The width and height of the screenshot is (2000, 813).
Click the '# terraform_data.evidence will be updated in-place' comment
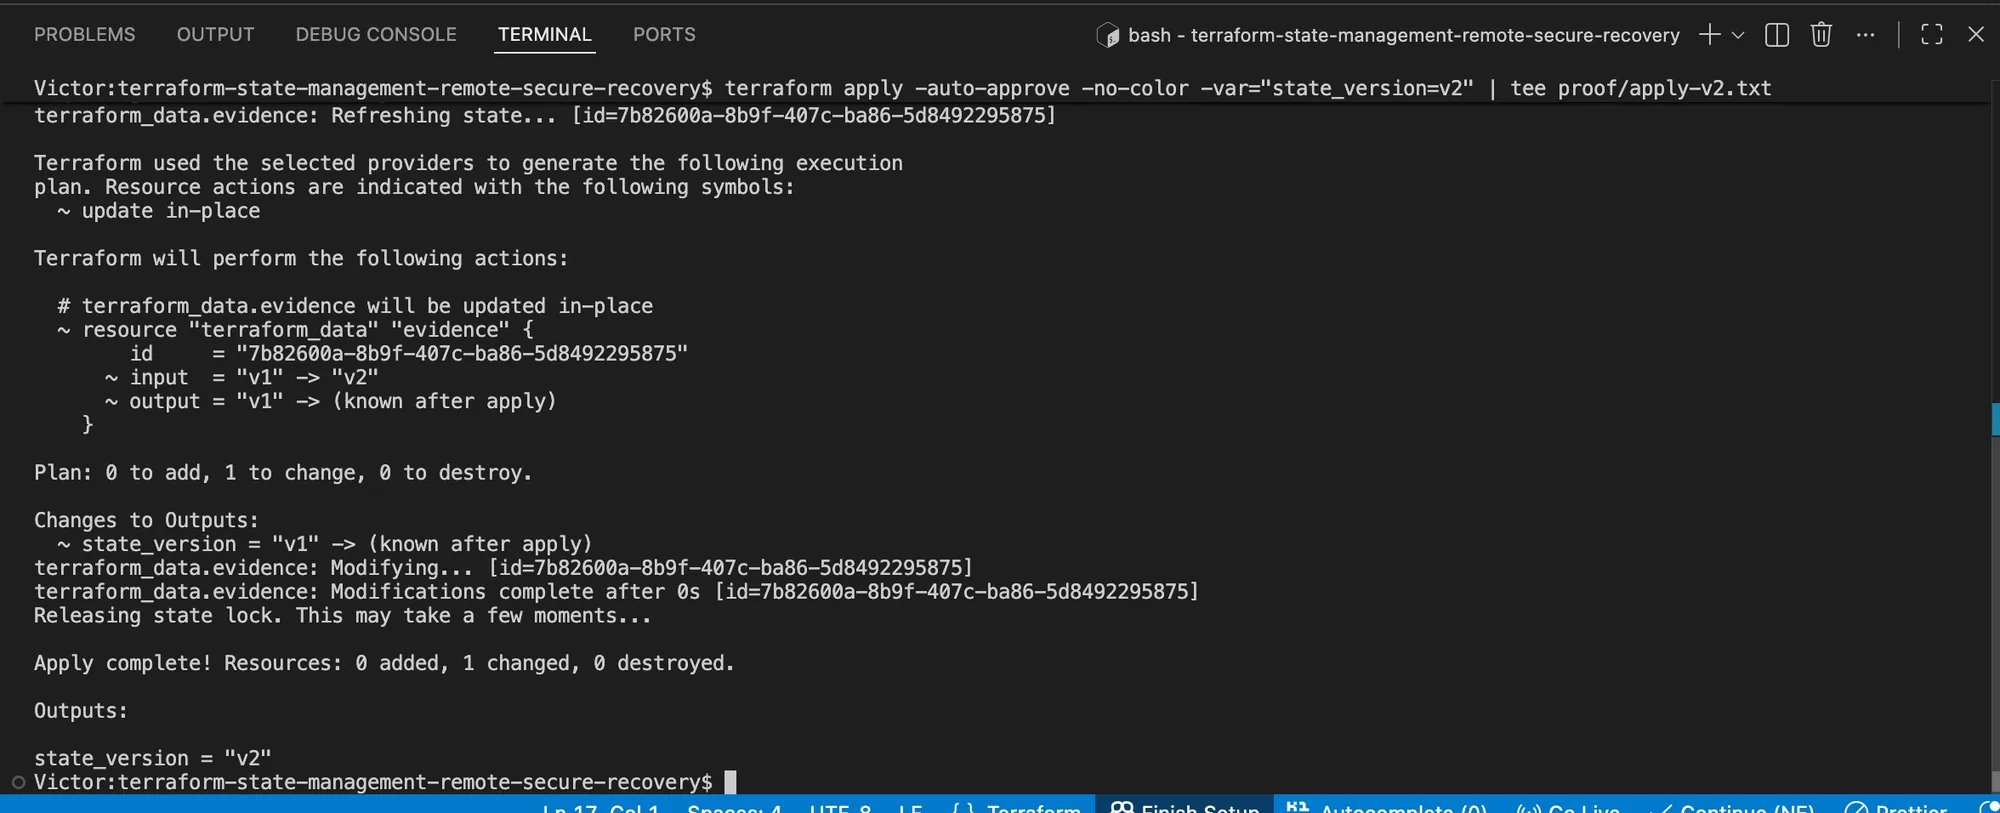[355, 306]
